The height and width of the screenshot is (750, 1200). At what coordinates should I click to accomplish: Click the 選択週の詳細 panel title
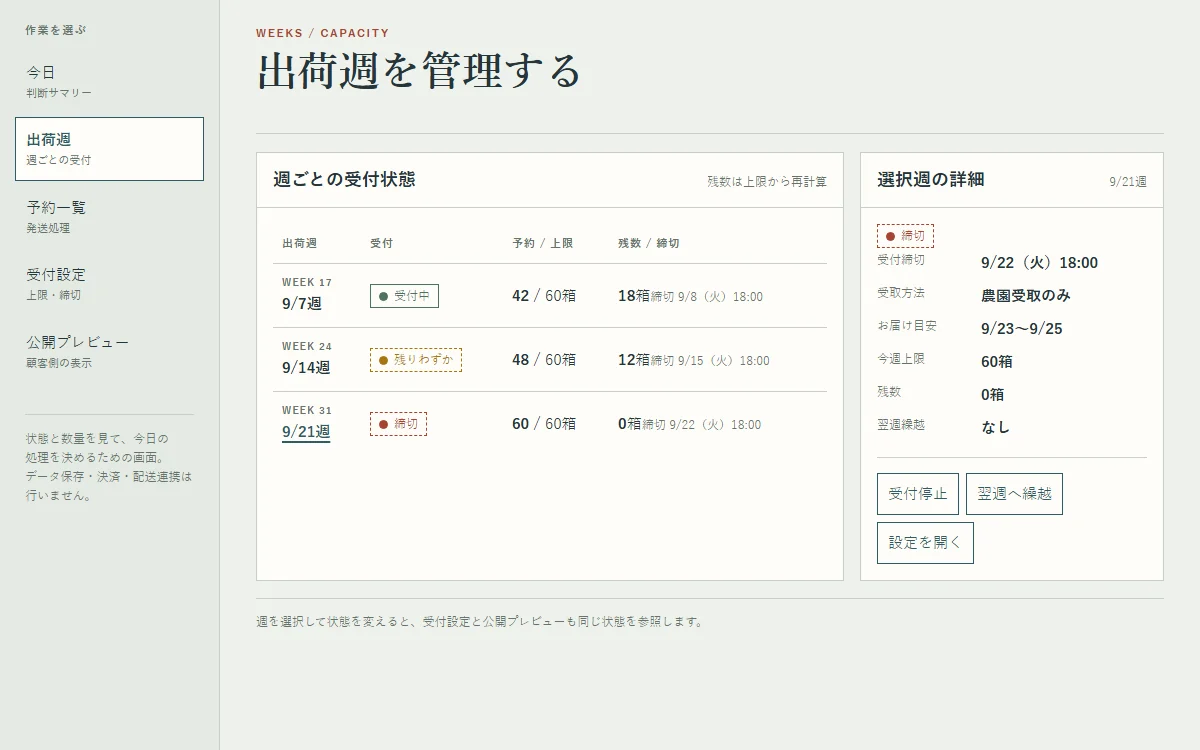click(x=931, y=180)
